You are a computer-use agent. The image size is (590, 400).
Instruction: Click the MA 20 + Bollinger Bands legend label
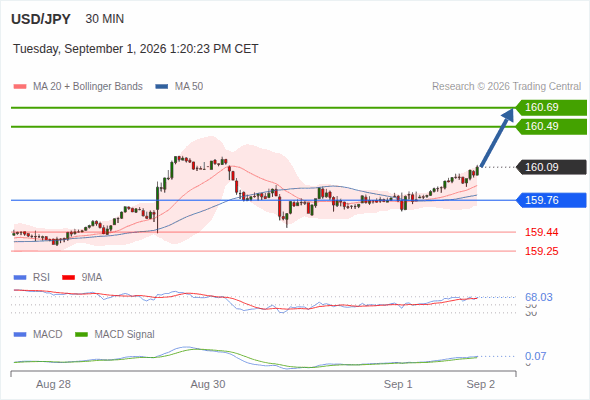point(88,87)
